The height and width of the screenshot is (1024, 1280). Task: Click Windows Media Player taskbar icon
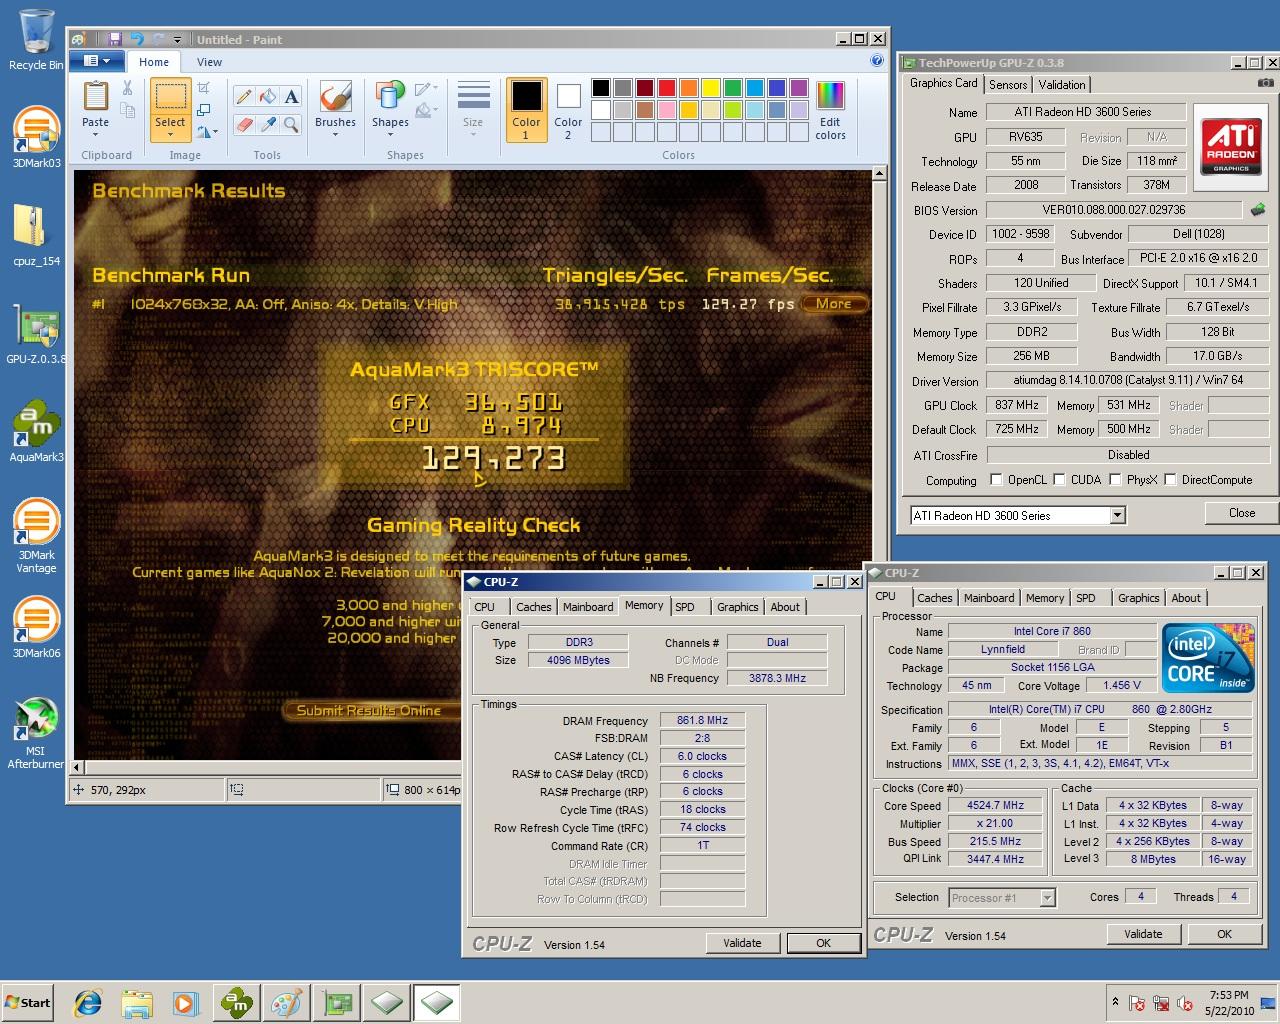click(x=185, y=1003)
